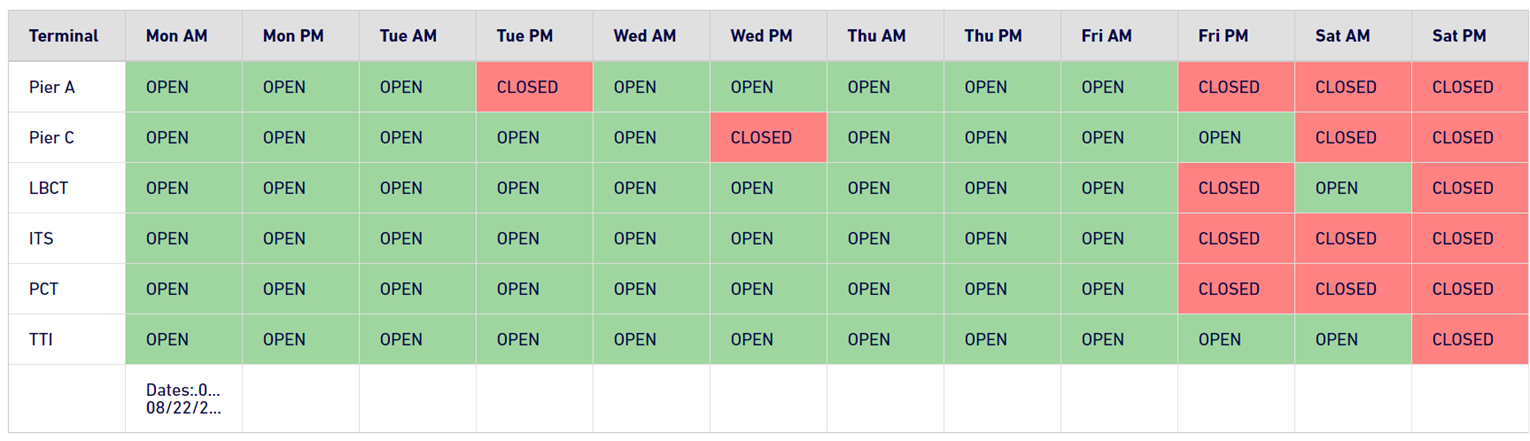Click Pier C Wed PM CLOSED cell
Image resolution: width=1530 pixels, height=441 pixels.
click(769, 138)
